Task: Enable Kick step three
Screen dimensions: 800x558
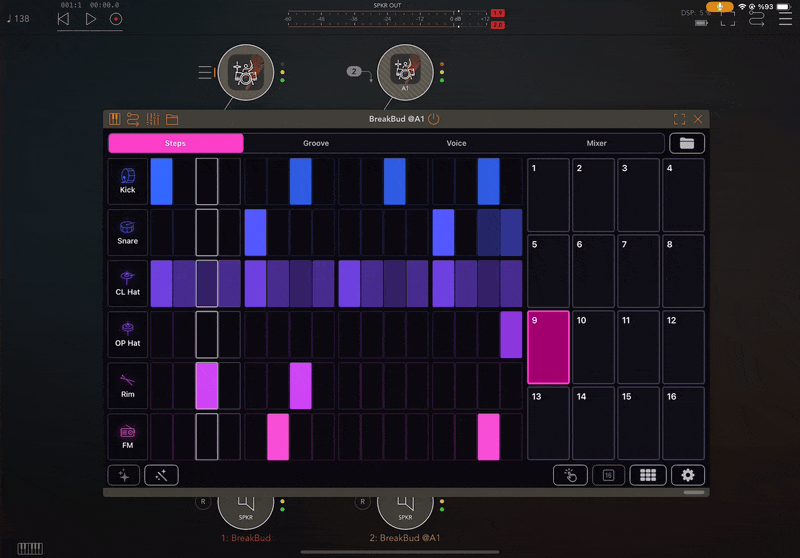Action: coord(207,181)
